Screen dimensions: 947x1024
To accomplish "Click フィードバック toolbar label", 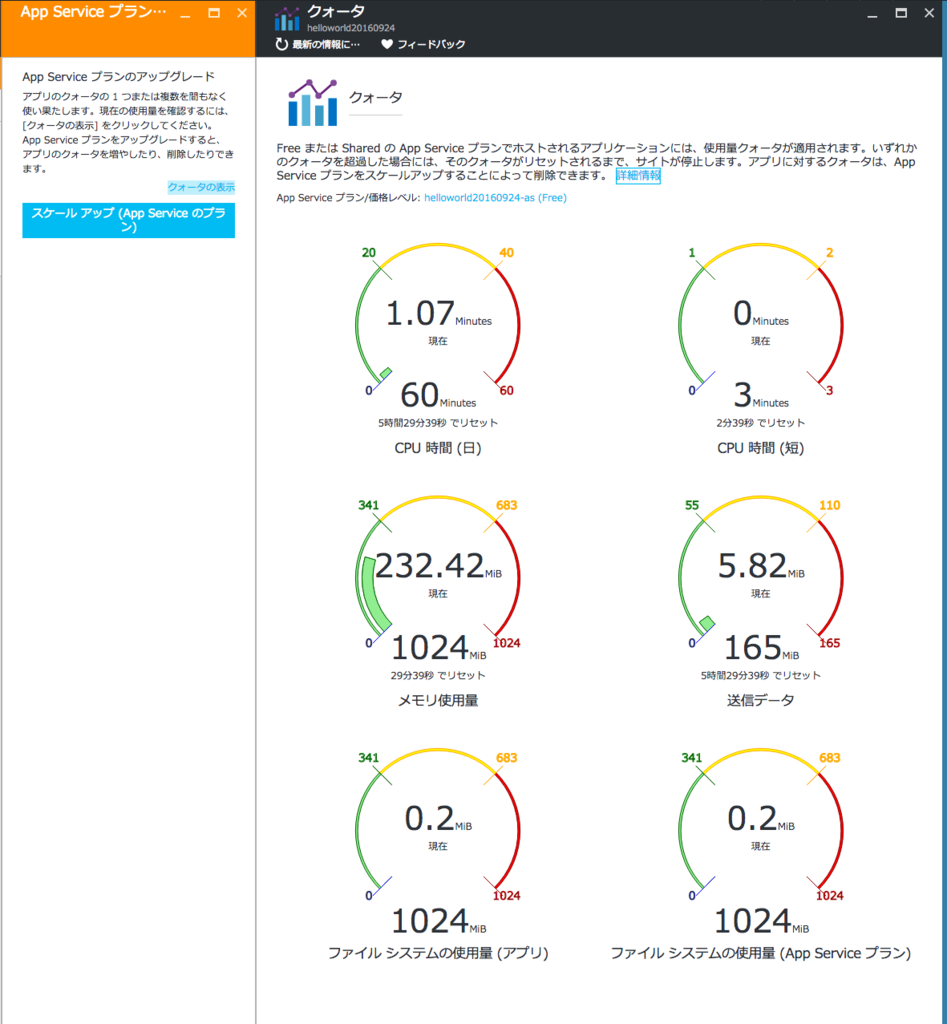I will (431, 44).
